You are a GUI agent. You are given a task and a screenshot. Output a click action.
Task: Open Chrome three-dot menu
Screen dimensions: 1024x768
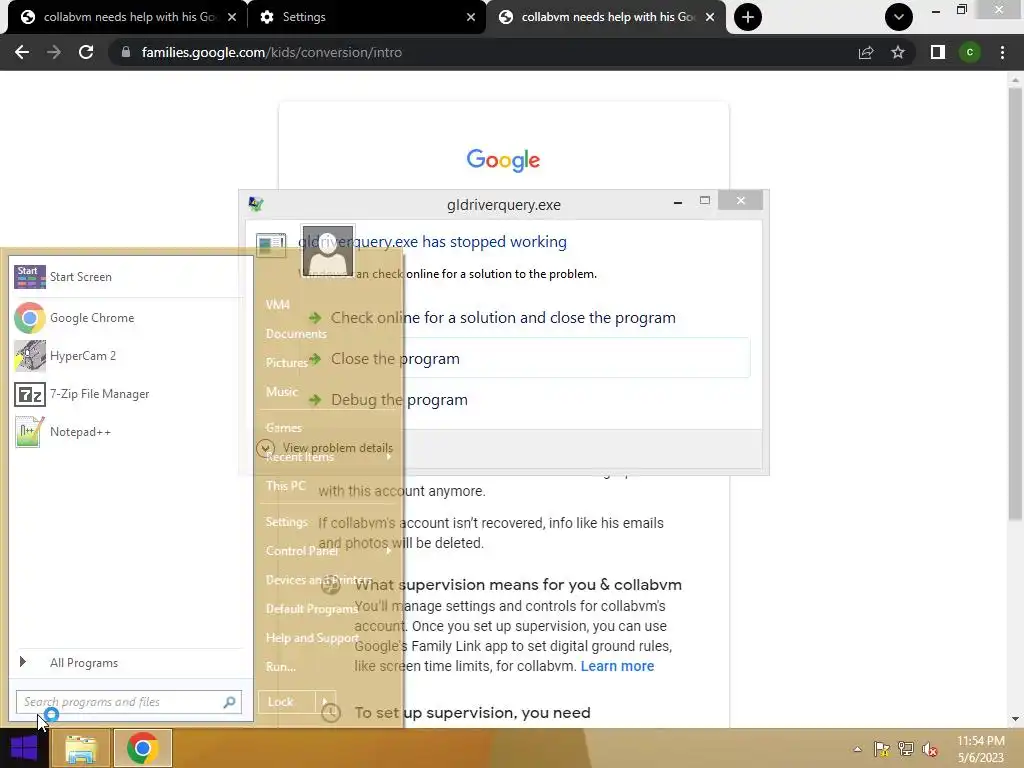point(1002,52)
